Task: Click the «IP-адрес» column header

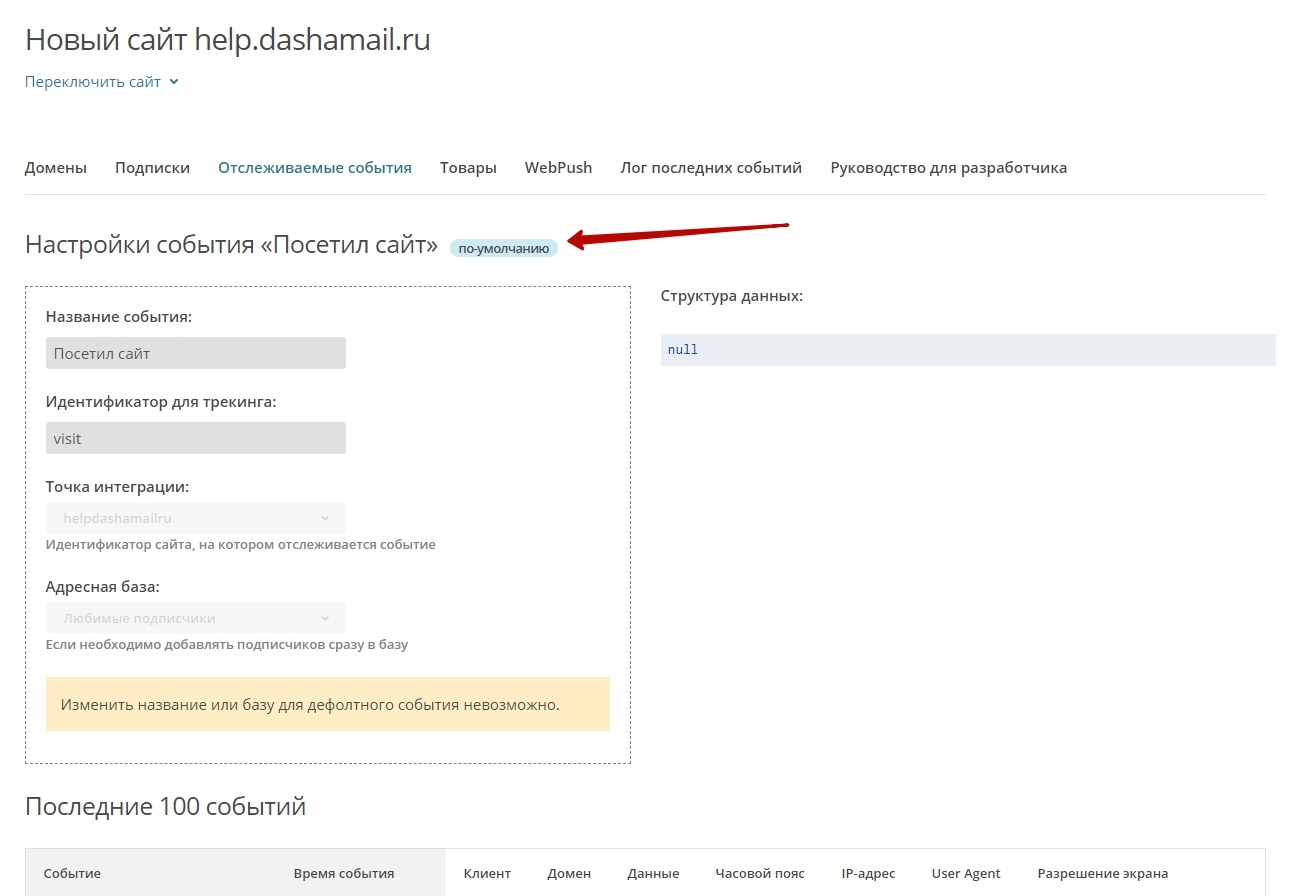Action: tap(868, 873)
